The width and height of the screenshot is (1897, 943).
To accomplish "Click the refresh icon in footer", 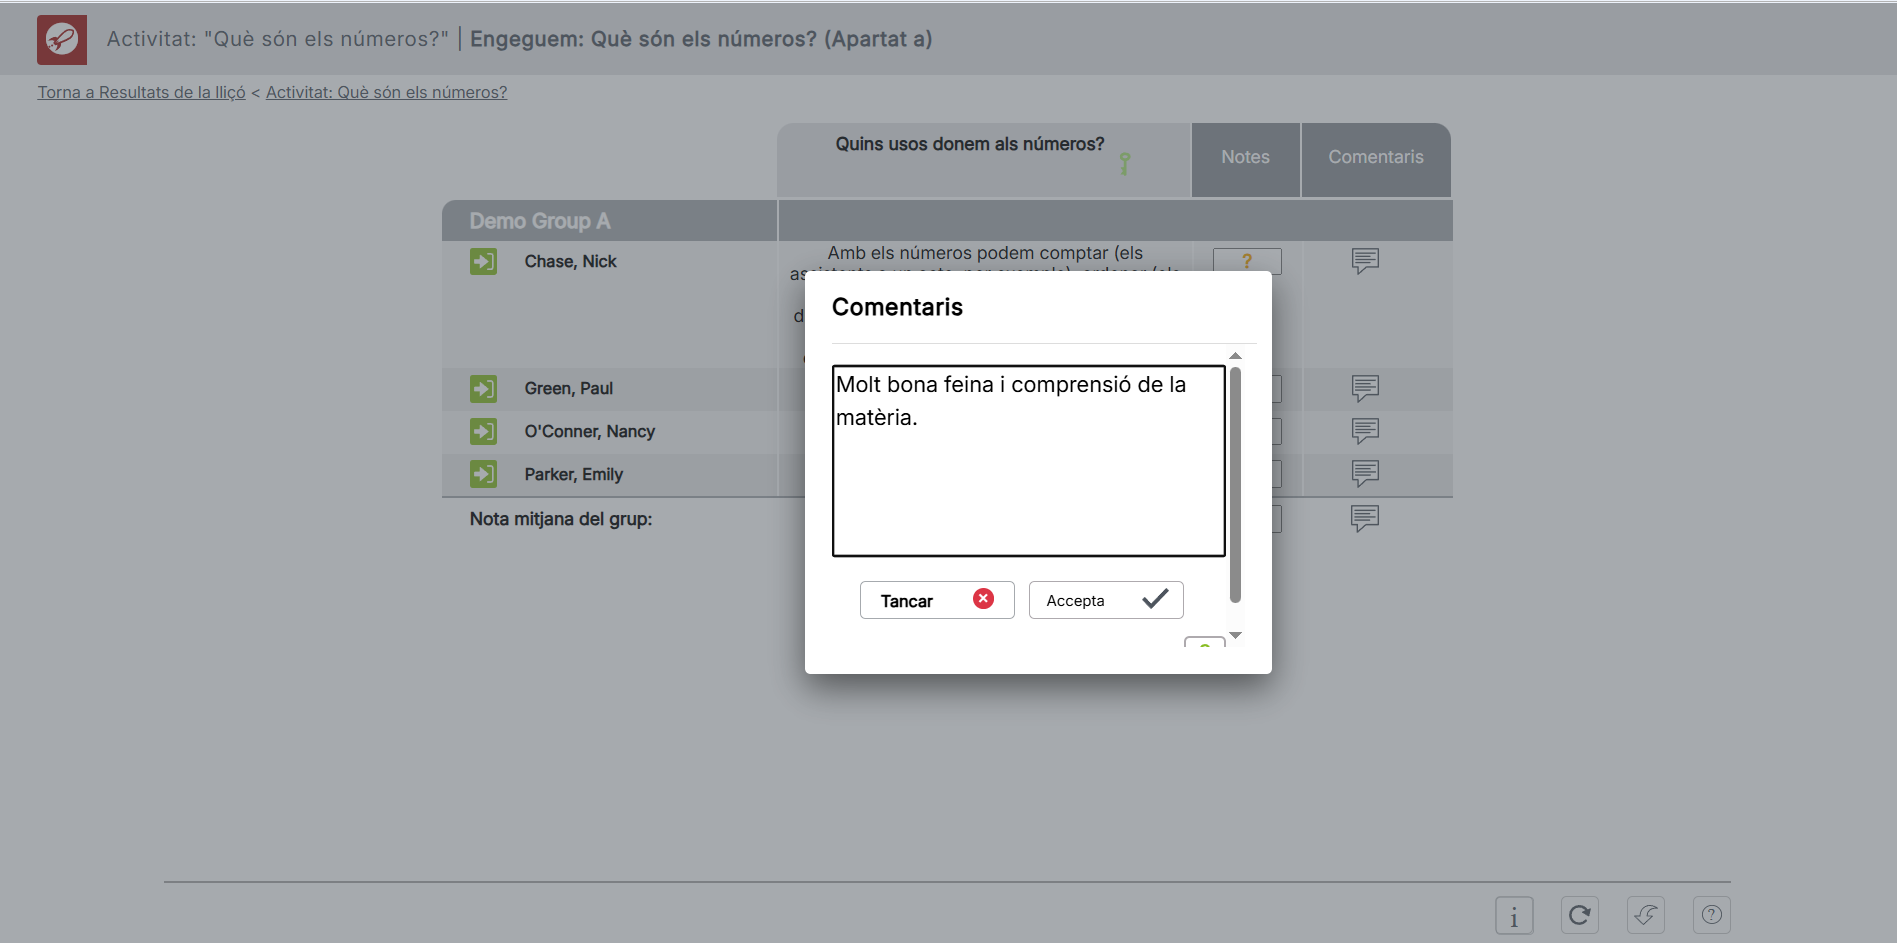I will coord(1580,915).
